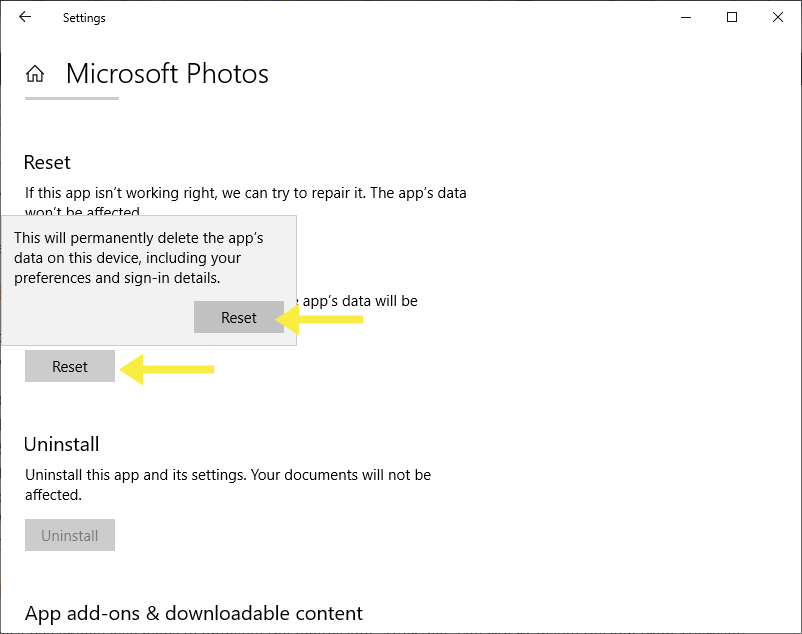Screen dimensions: 802x634
Task: Select the Microsoft Photos page title
Action: point(167,74)
